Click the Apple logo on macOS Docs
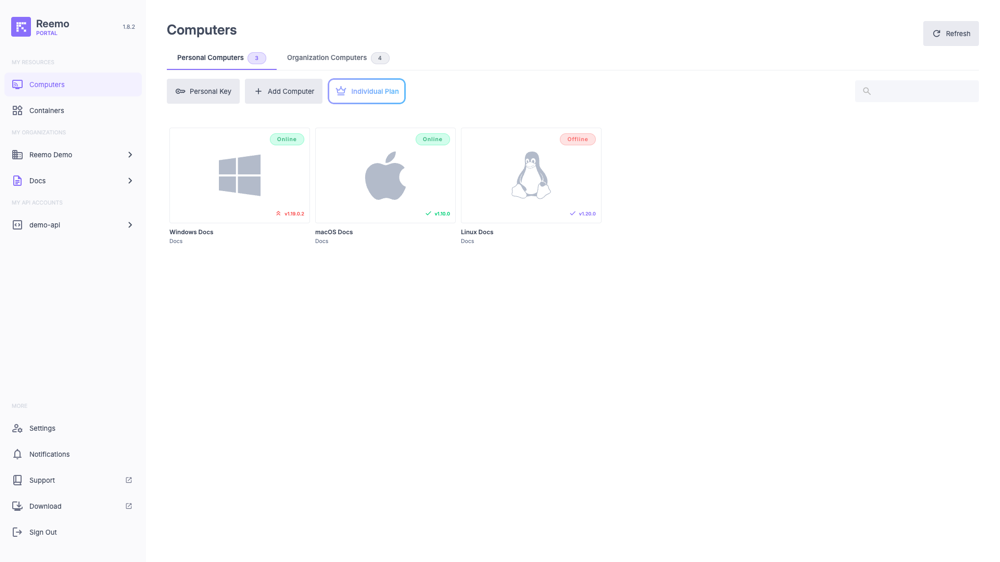This screenshot has height=562, width=1000. pyautogui.click(x=385, y=175)
